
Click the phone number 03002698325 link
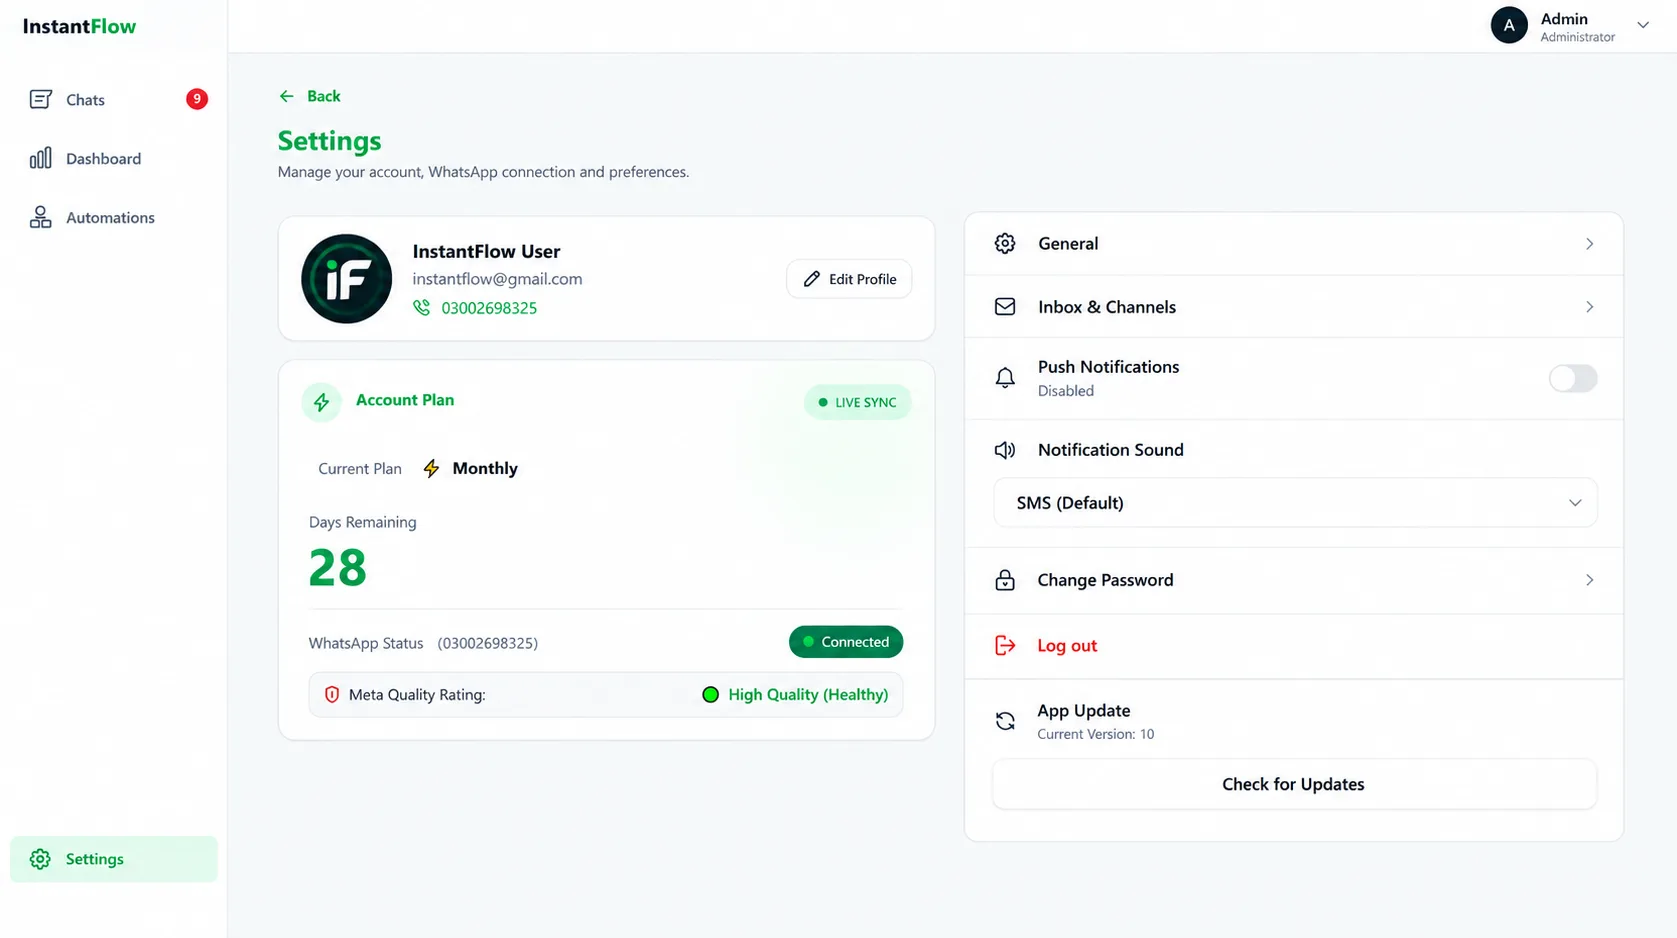489,308
